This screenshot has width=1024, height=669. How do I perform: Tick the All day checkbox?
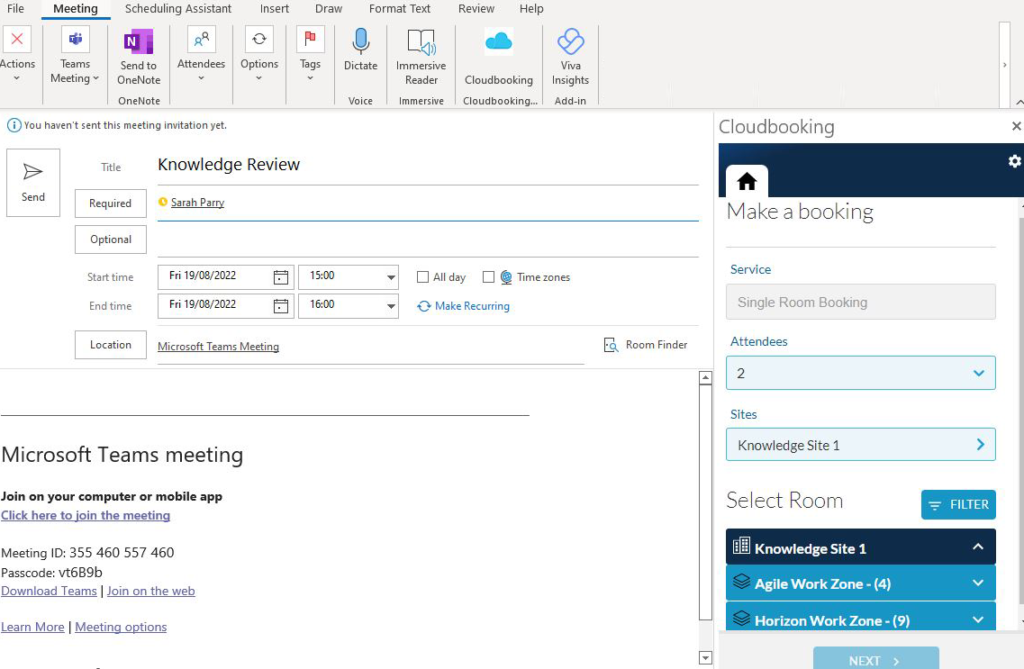423,277
